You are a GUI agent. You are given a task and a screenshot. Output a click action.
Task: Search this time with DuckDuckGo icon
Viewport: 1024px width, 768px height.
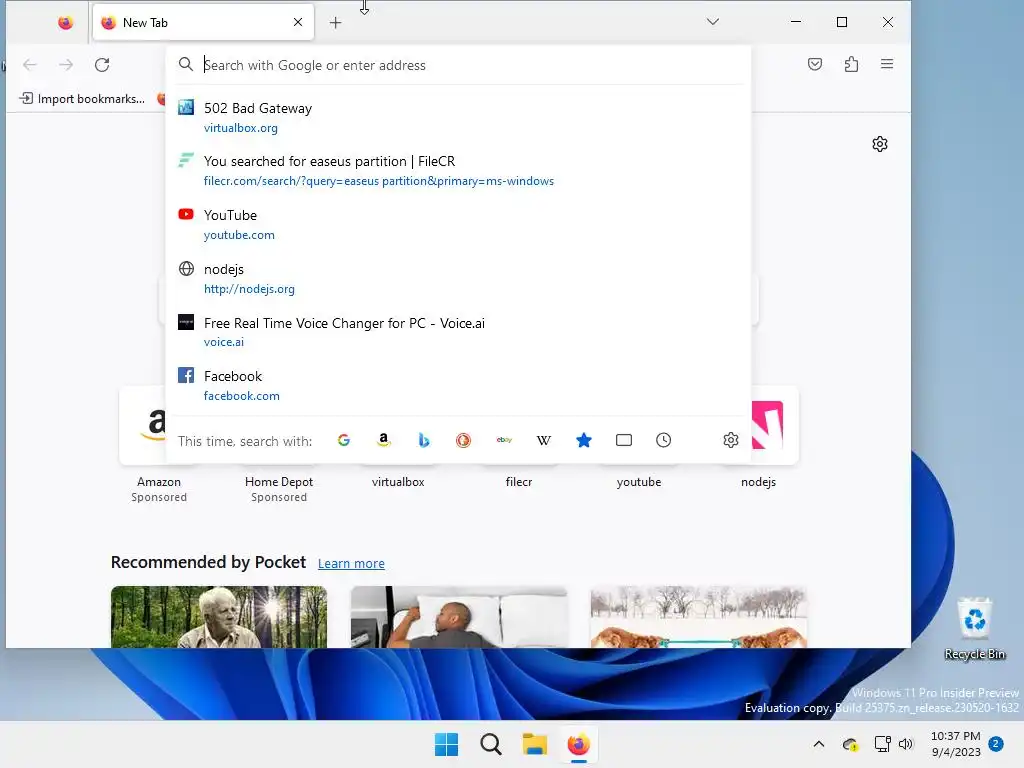(463, 440)
